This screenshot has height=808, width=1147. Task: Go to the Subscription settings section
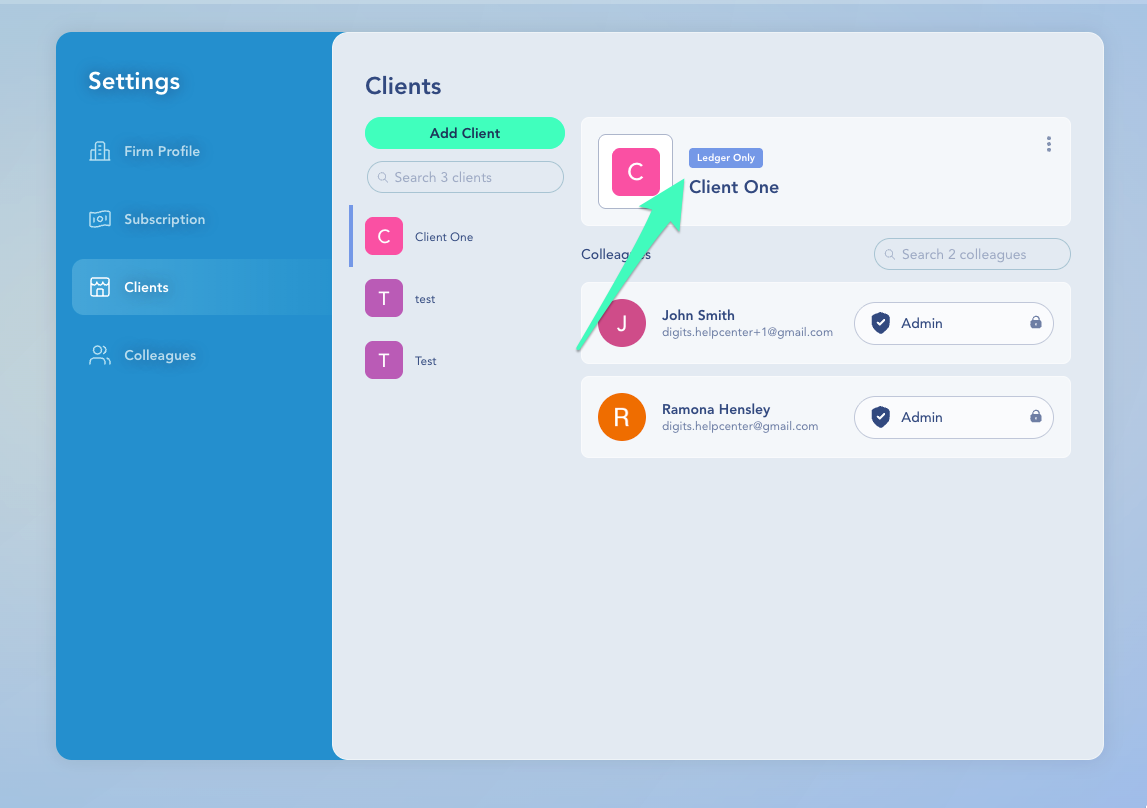(164, 219)
